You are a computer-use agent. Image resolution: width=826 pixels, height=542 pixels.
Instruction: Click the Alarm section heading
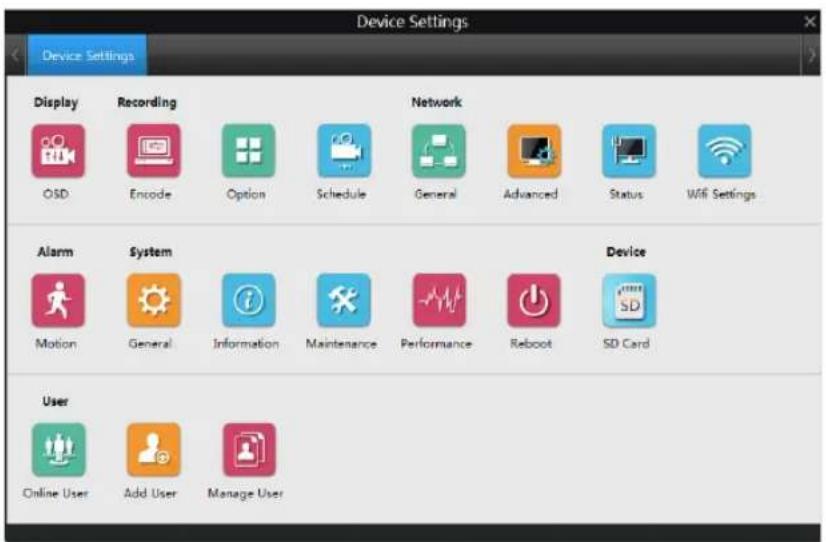[55, 252]
